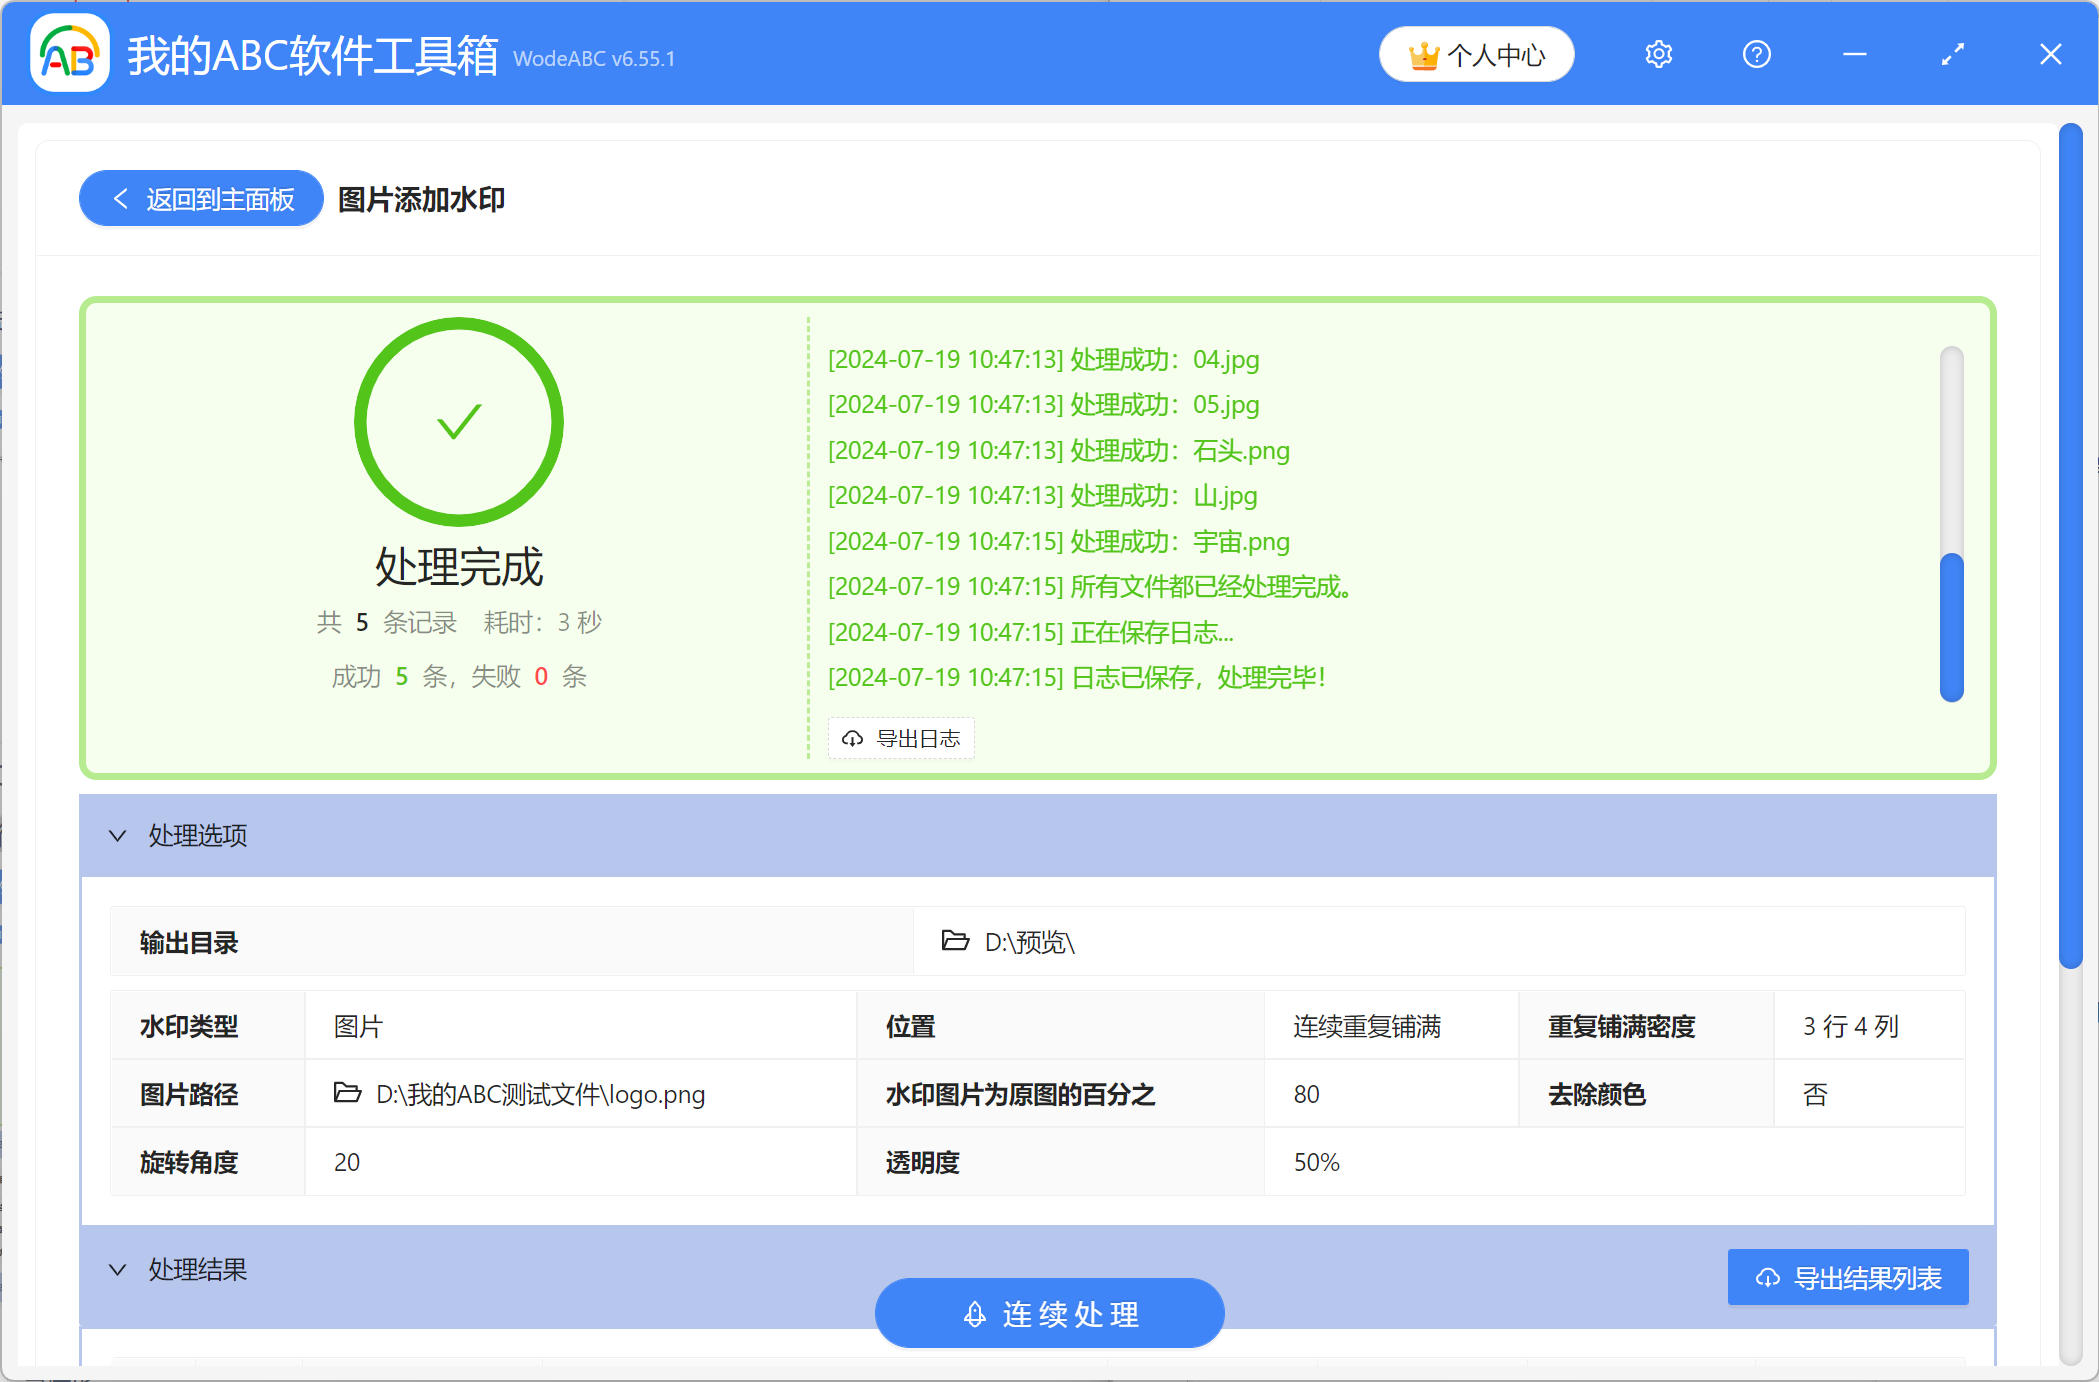Collapse the 处理选项 section chevron
This screenshot has width=2099, height=1382.
click(118, 835)
